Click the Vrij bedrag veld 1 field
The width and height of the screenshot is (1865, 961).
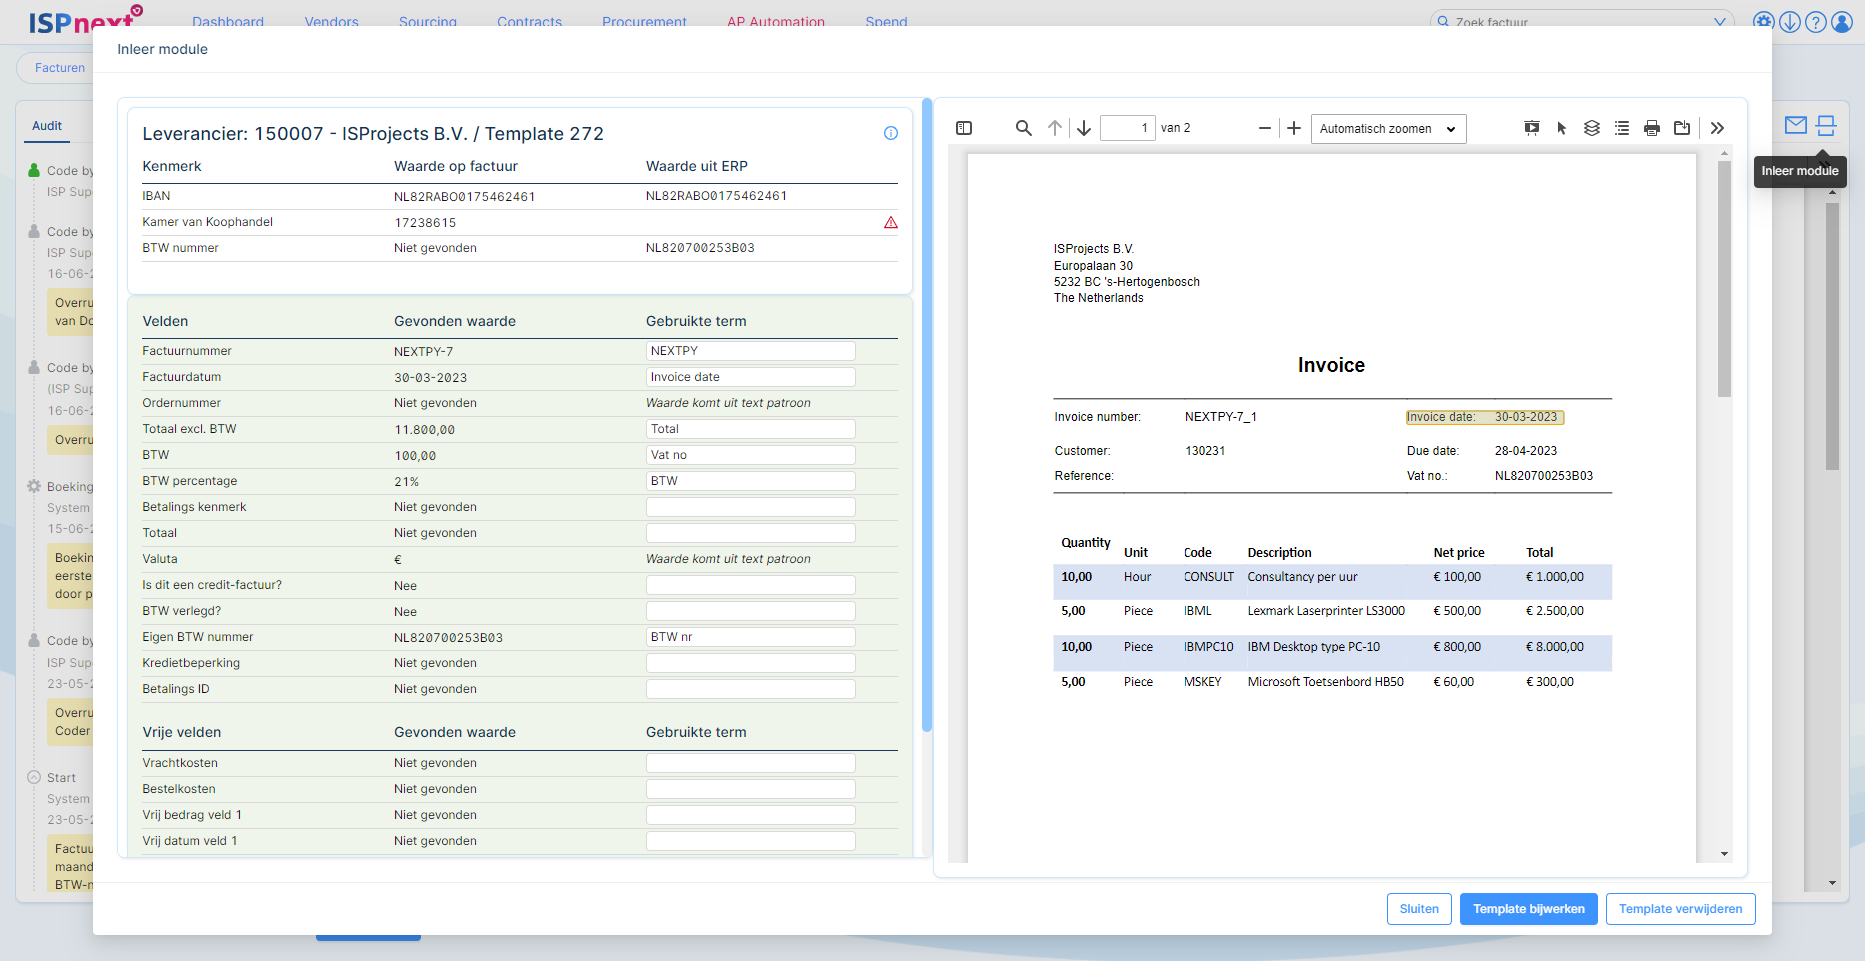[x=750, y=815]
